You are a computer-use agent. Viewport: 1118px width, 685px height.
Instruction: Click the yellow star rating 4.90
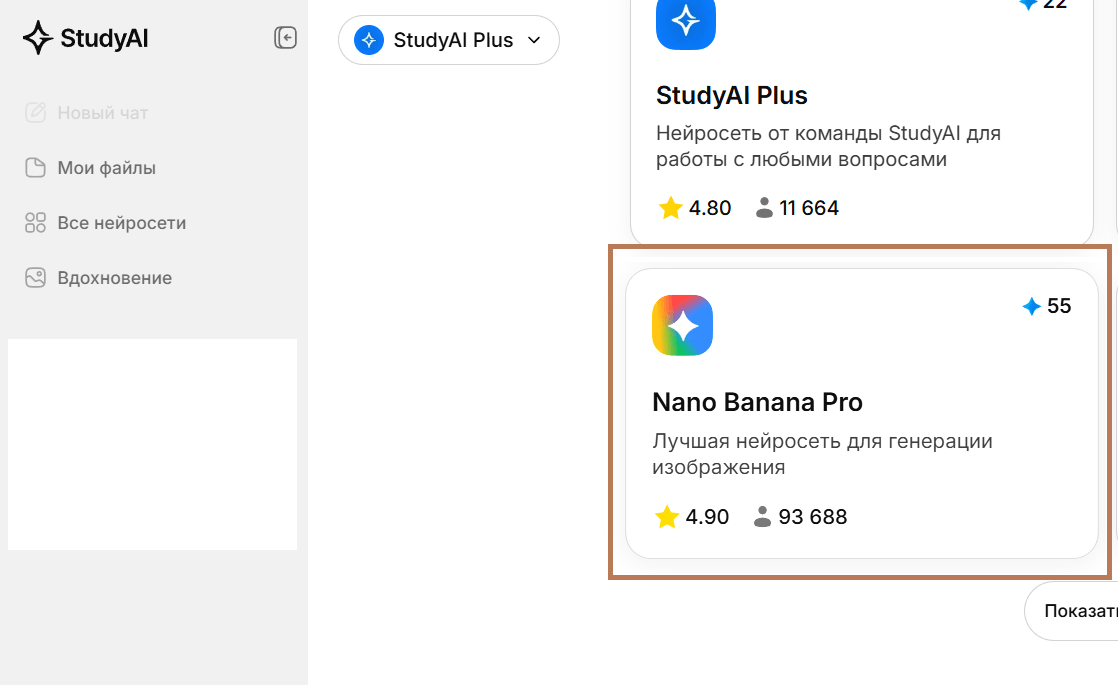[667, 517]
